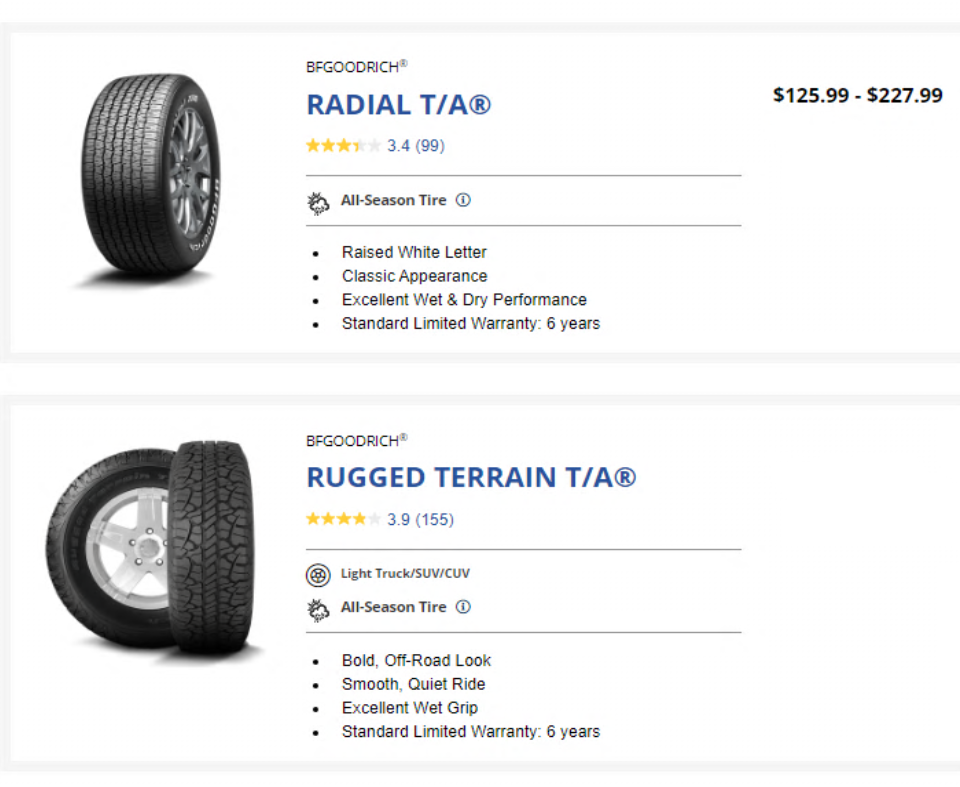Click the star rating for Rugged Terrain T/A

pos(343,519)
